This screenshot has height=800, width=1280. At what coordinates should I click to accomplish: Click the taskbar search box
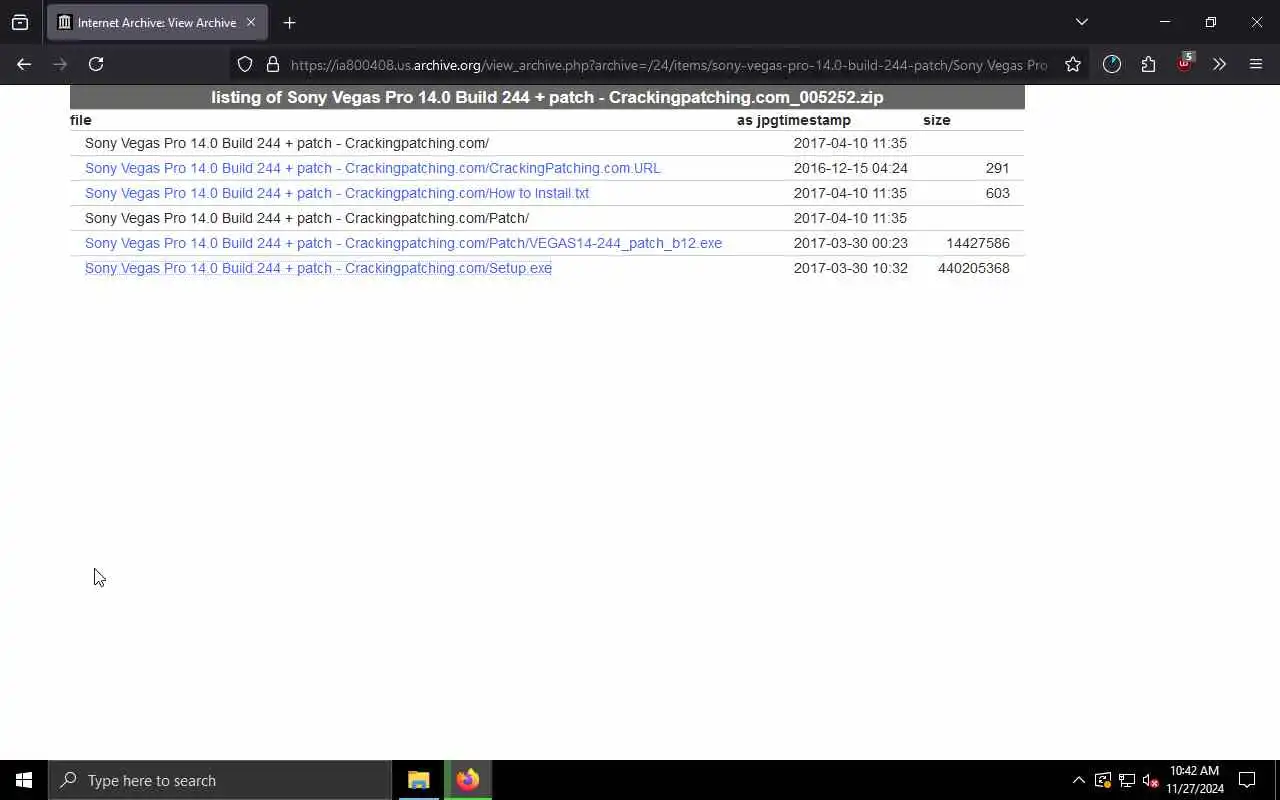click(220, 780)
